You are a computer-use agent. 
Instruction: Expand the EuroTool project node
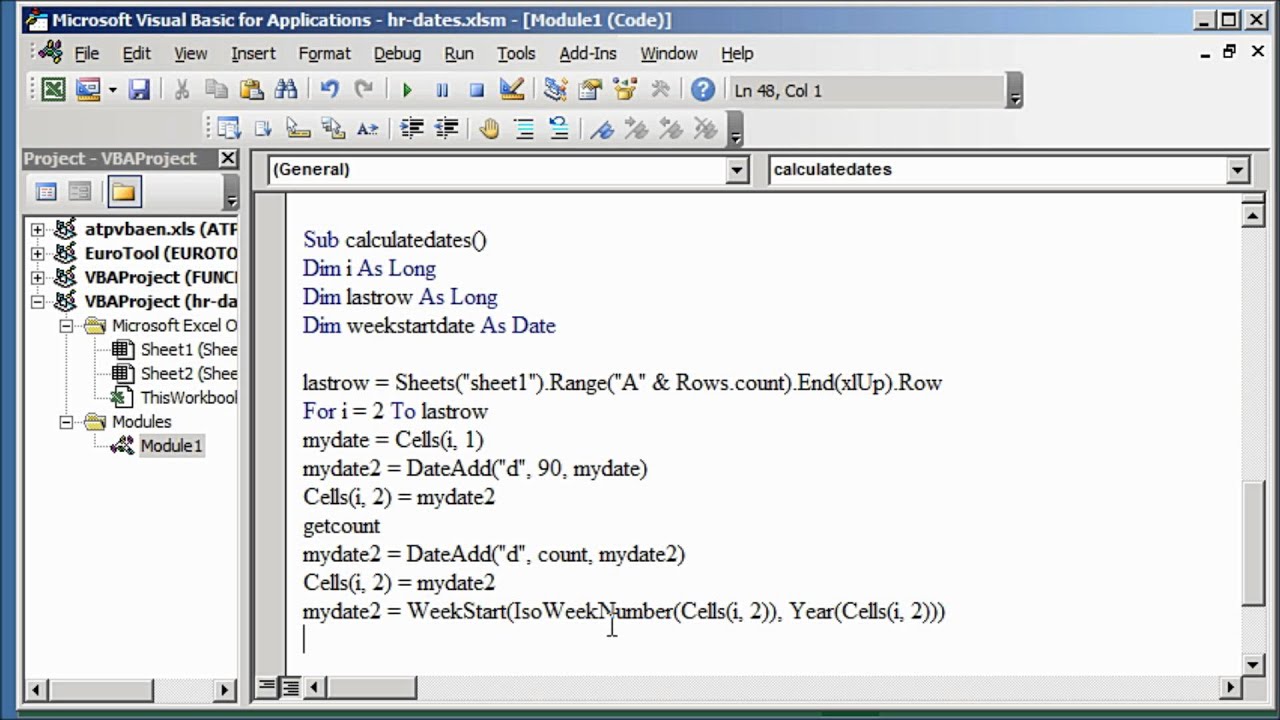(38, 253)
